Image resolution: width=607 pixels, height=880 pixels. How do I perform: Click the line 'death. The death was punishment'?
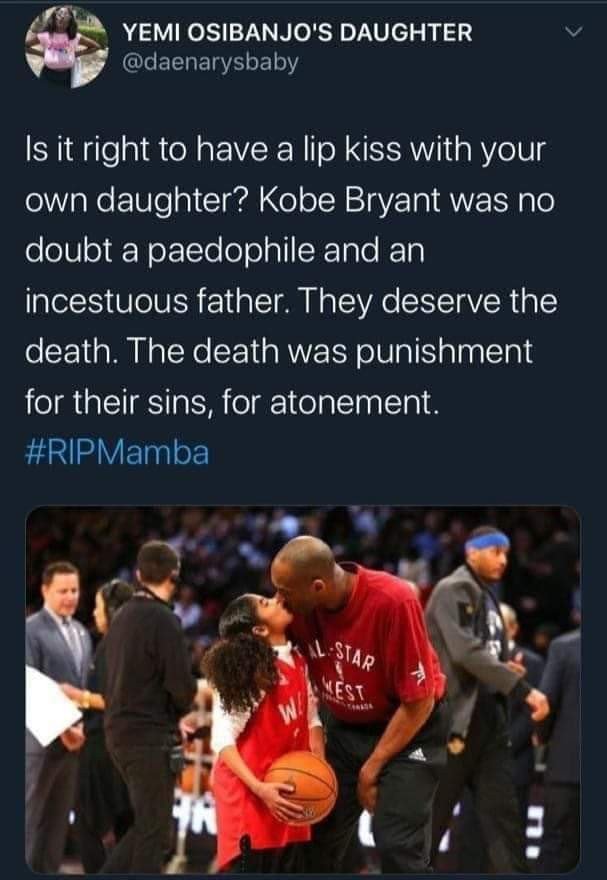pyautogui.click(x=279, y=351)
